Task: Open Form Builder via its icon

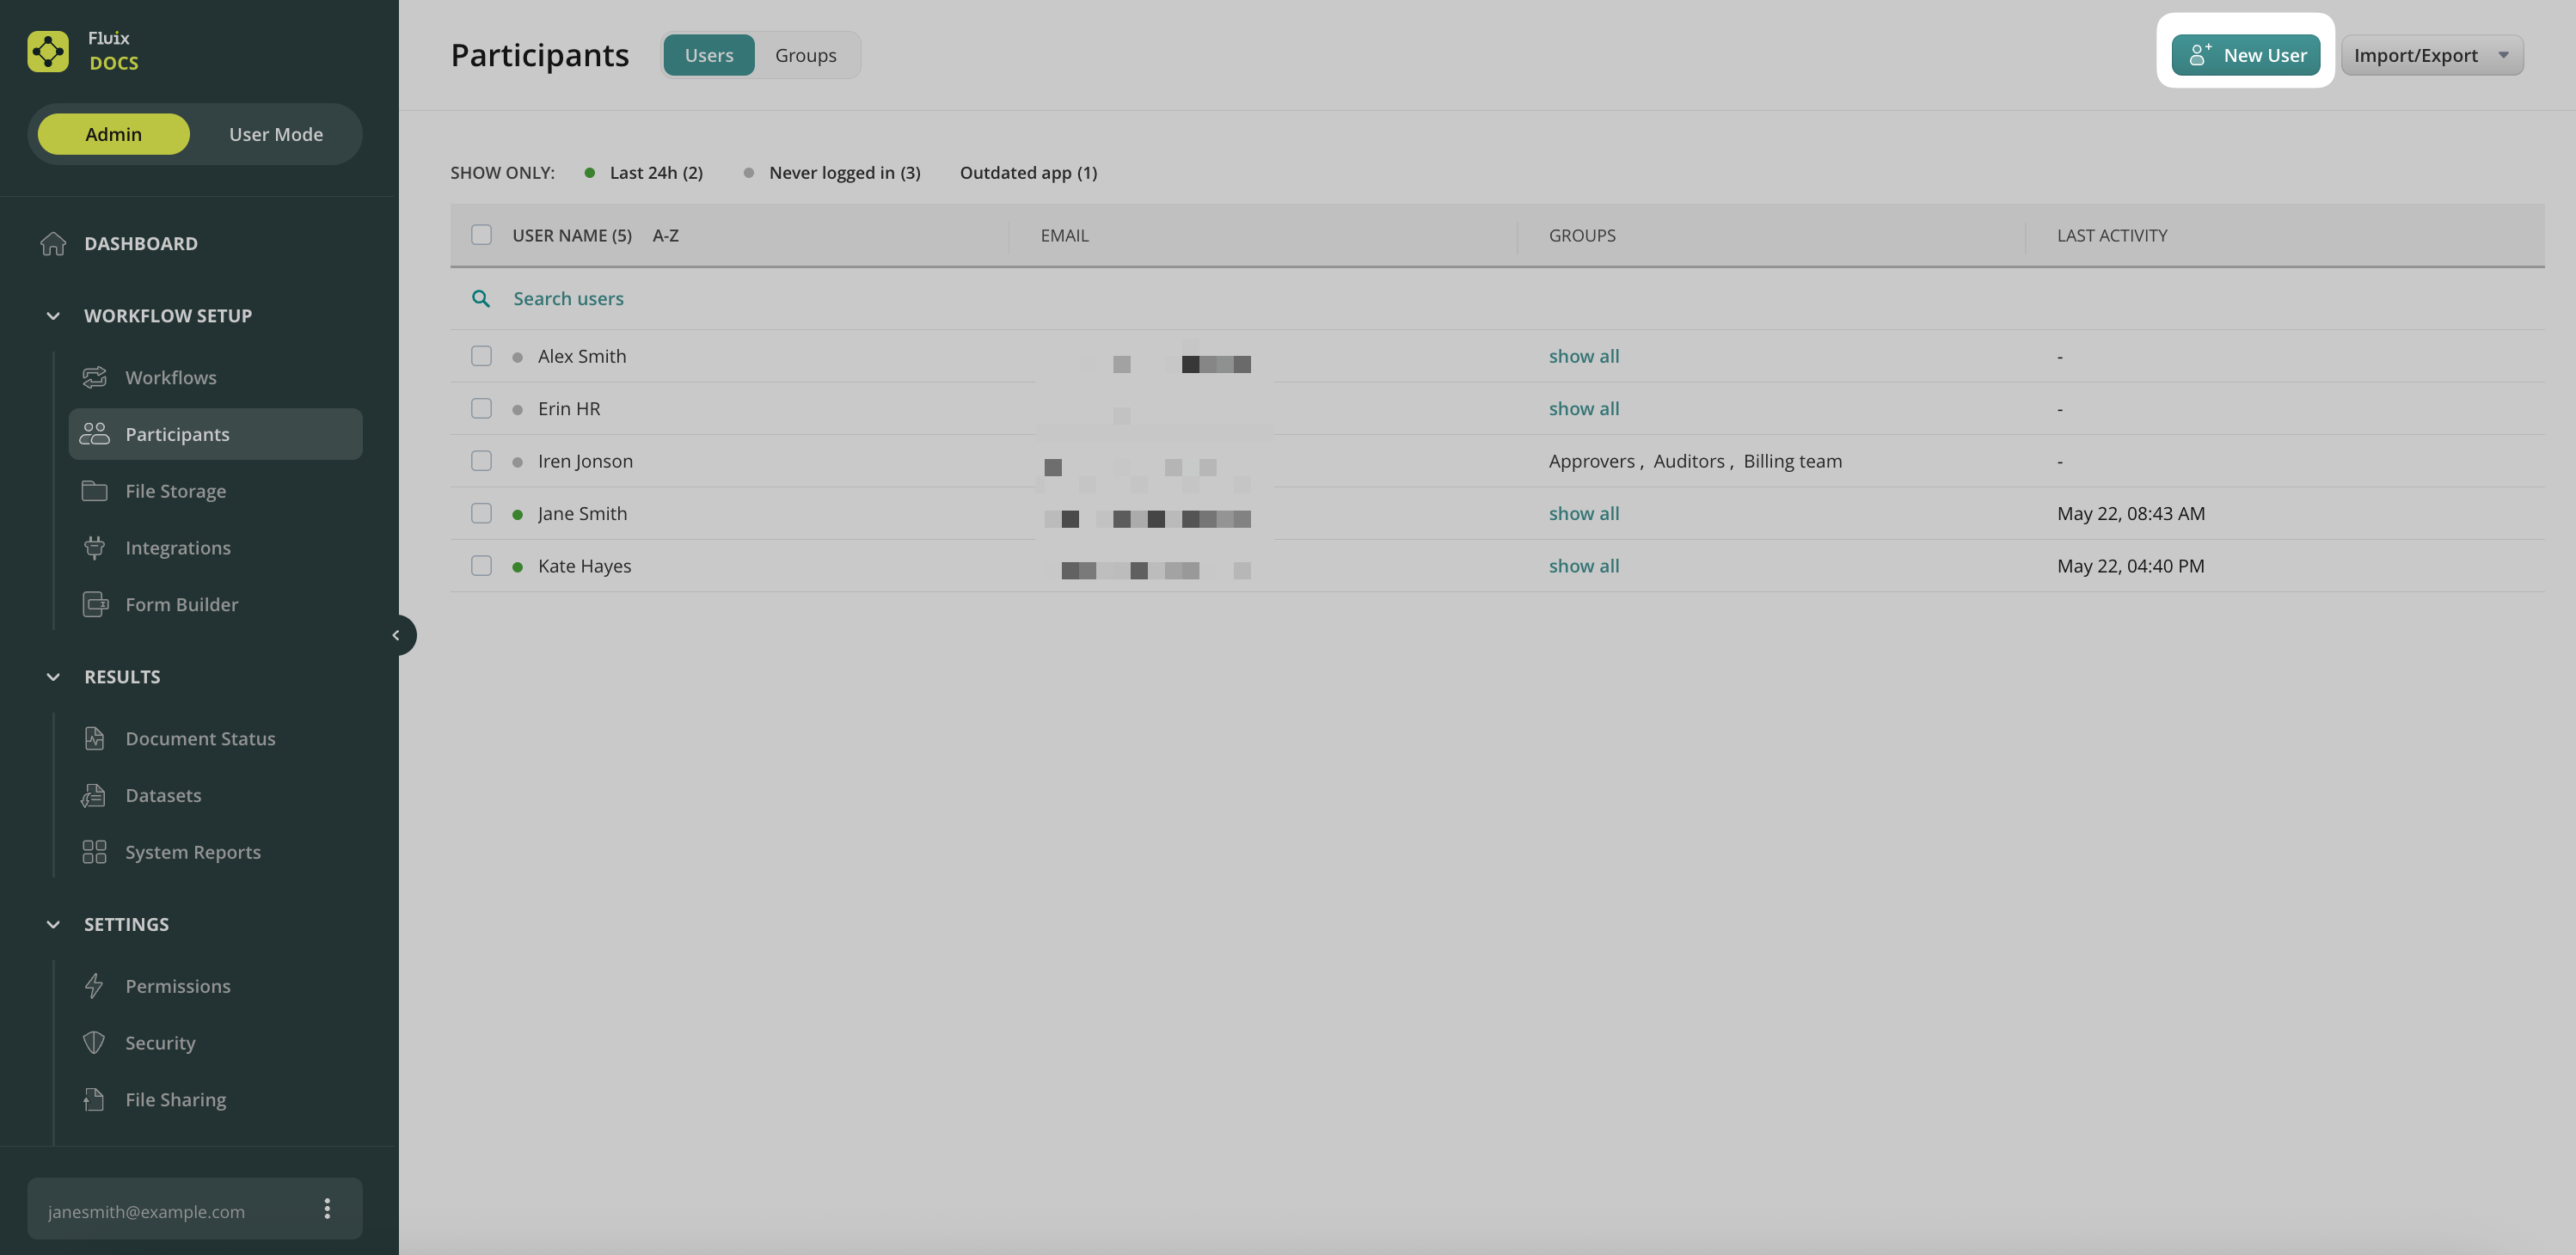Action: coord(94,605)
